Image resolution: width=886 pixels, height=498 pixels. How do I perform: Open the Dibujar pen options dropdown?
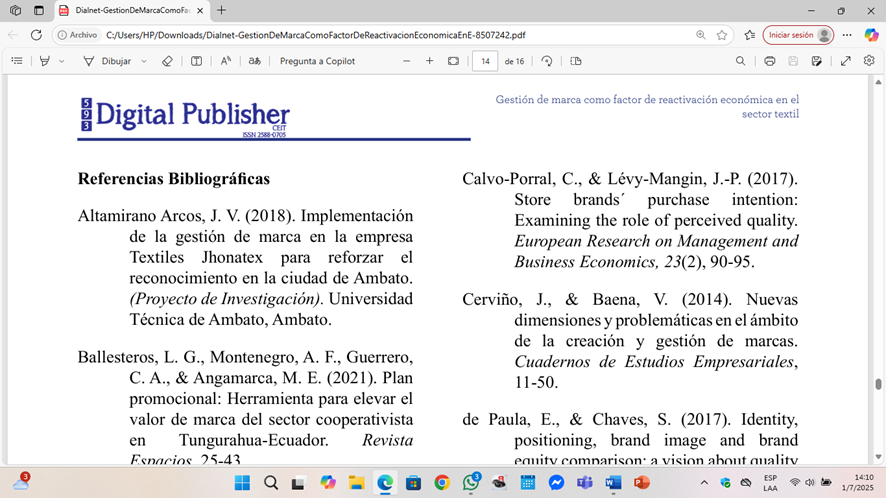coord(144,61)
